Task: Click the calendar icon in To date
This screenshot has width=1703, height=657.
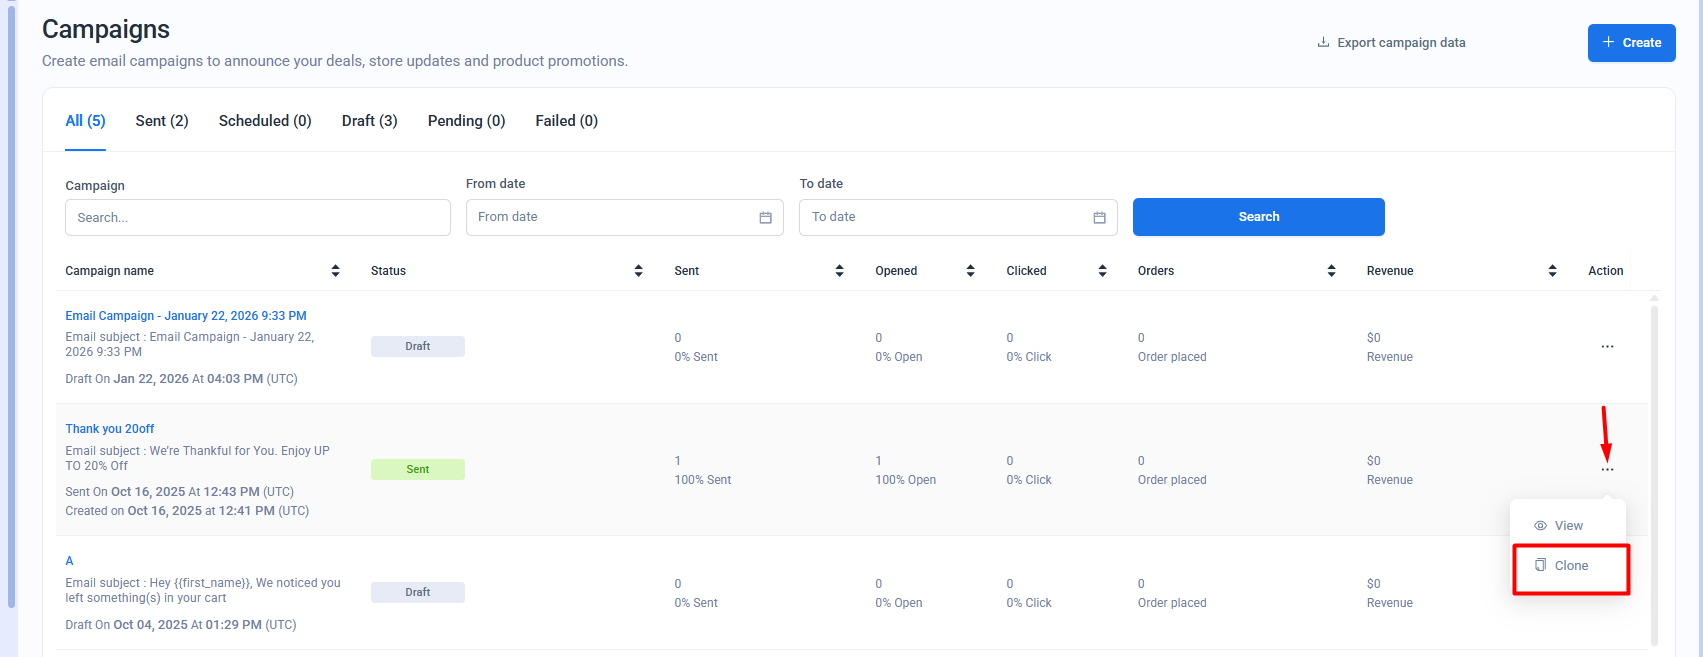Action: click(x=1099, y=218)
